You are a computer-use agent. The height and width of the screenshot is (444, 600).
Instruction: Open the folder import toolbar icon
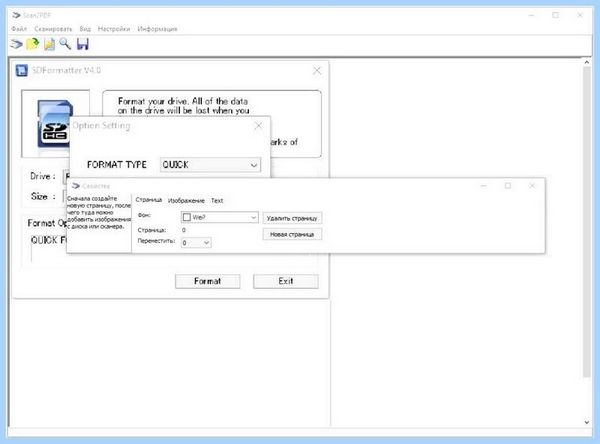pyautogui.click(x=33, y=44)
